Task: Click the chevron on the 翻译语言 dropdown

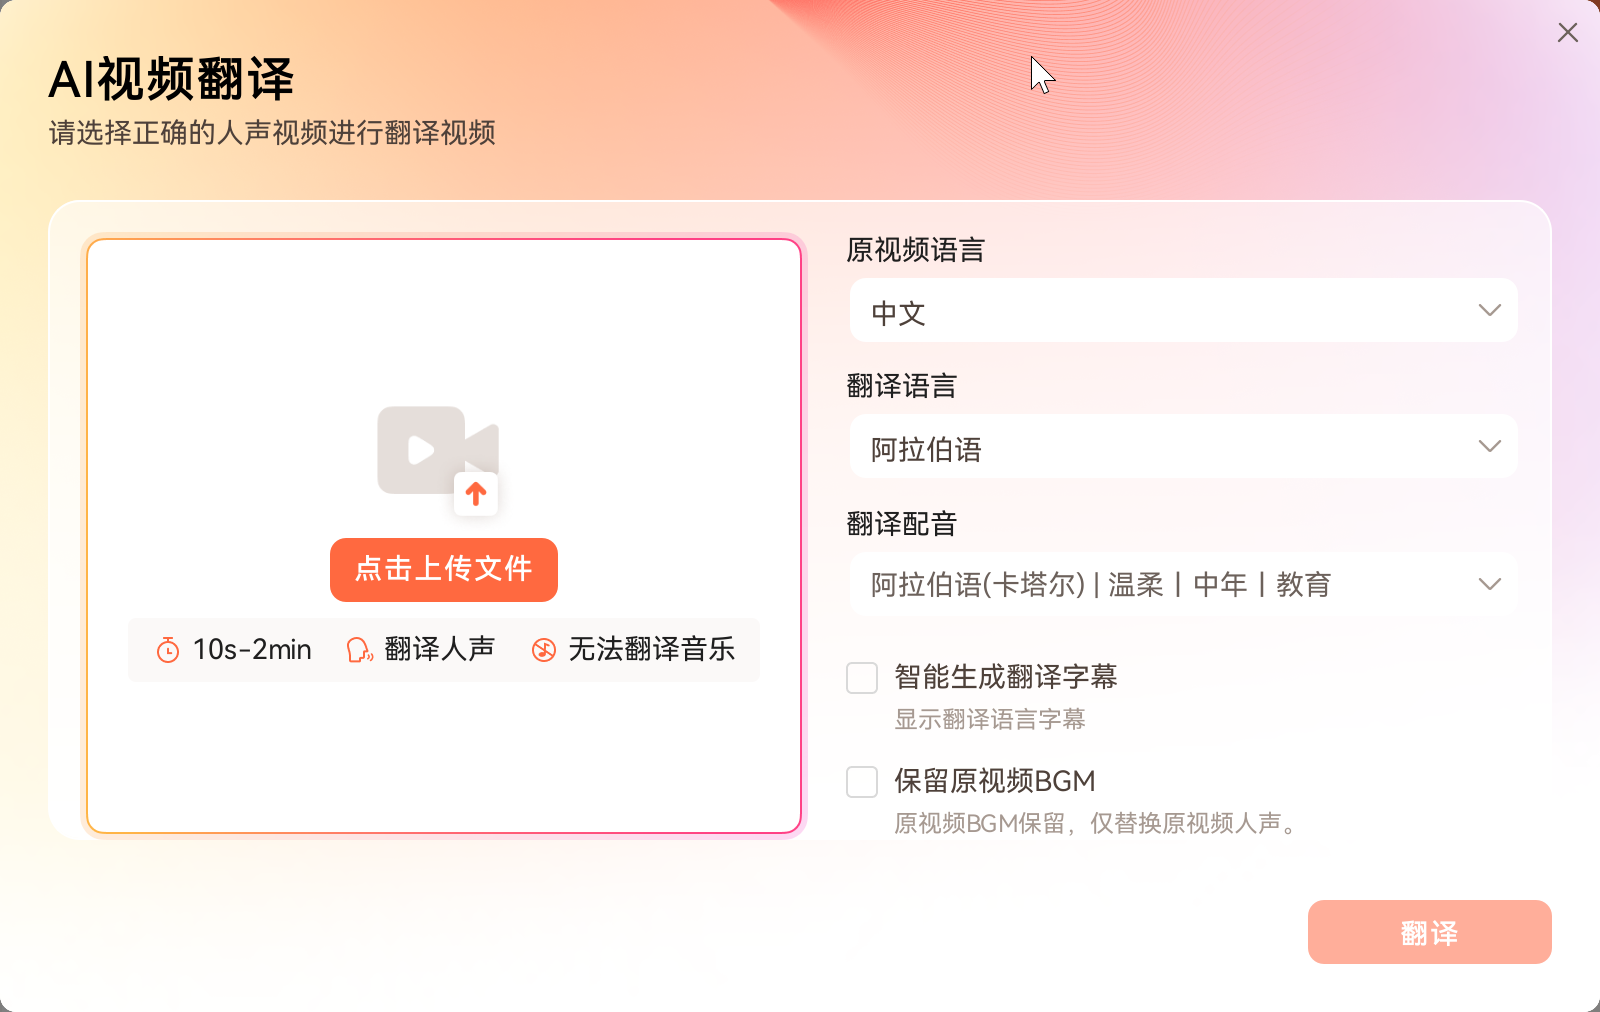Action: click(1489, 447)
